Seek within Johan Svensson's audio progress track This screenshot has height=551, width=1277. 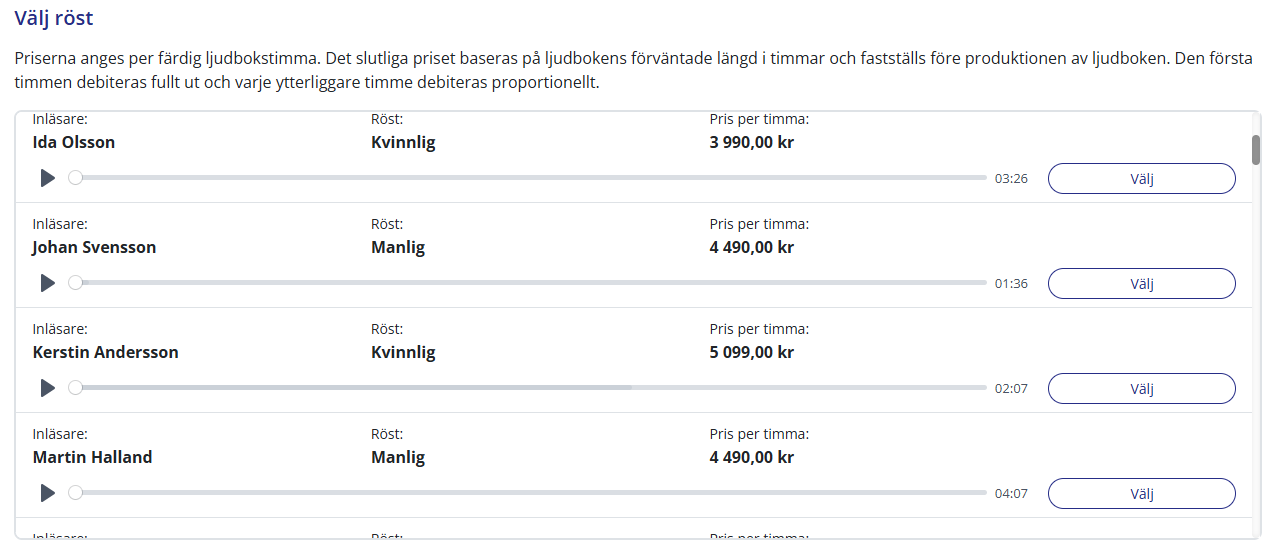point(530,283)
